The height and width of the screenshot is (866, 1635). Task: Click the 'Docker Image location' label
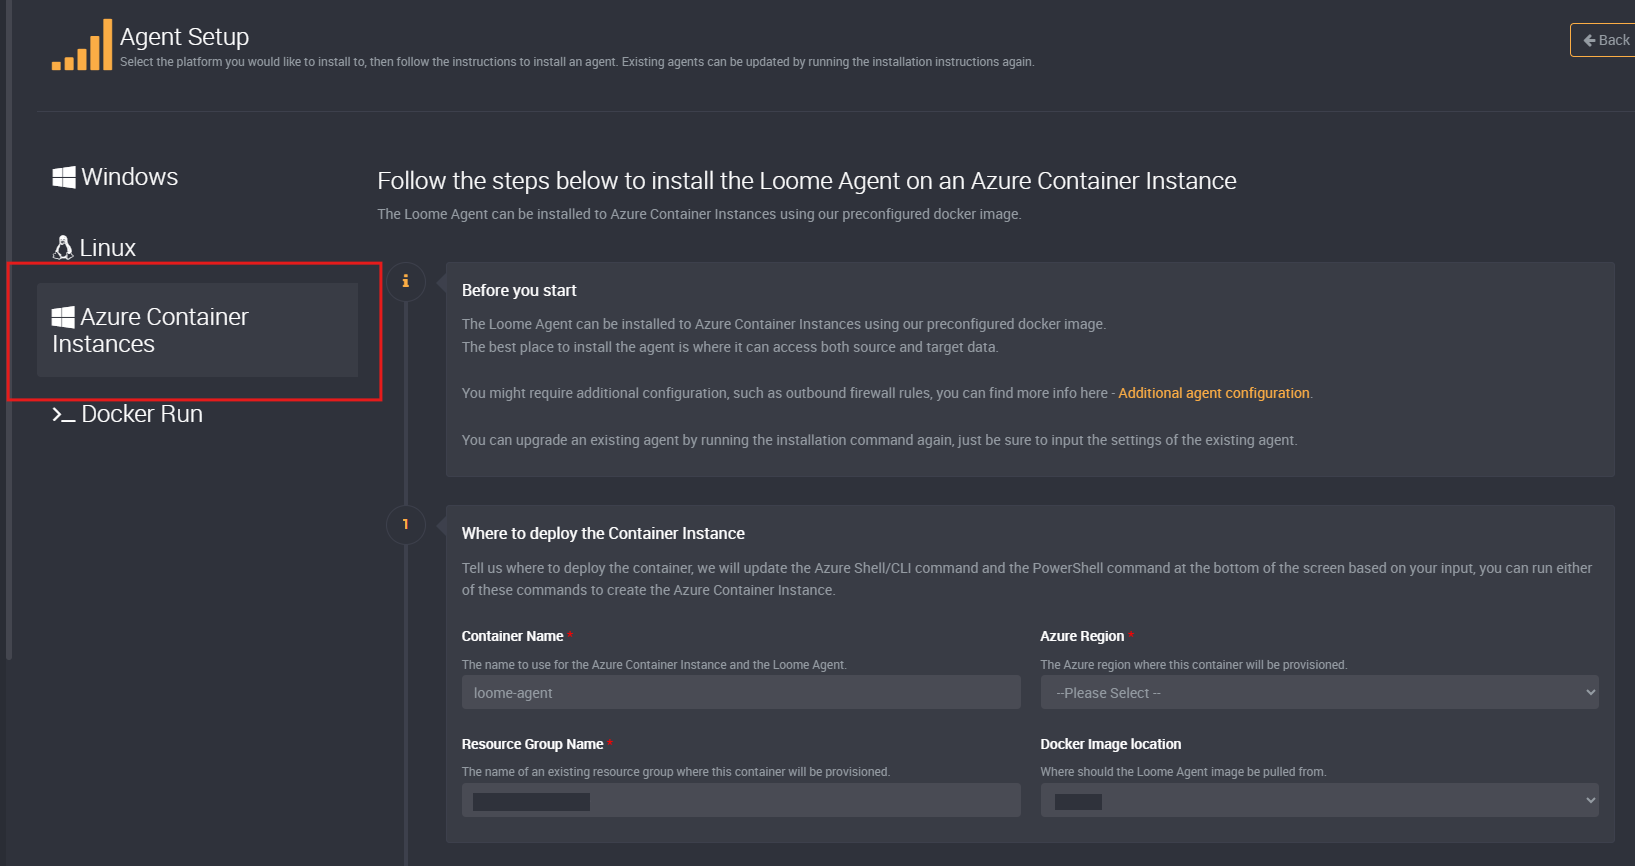coord(1110,744)
